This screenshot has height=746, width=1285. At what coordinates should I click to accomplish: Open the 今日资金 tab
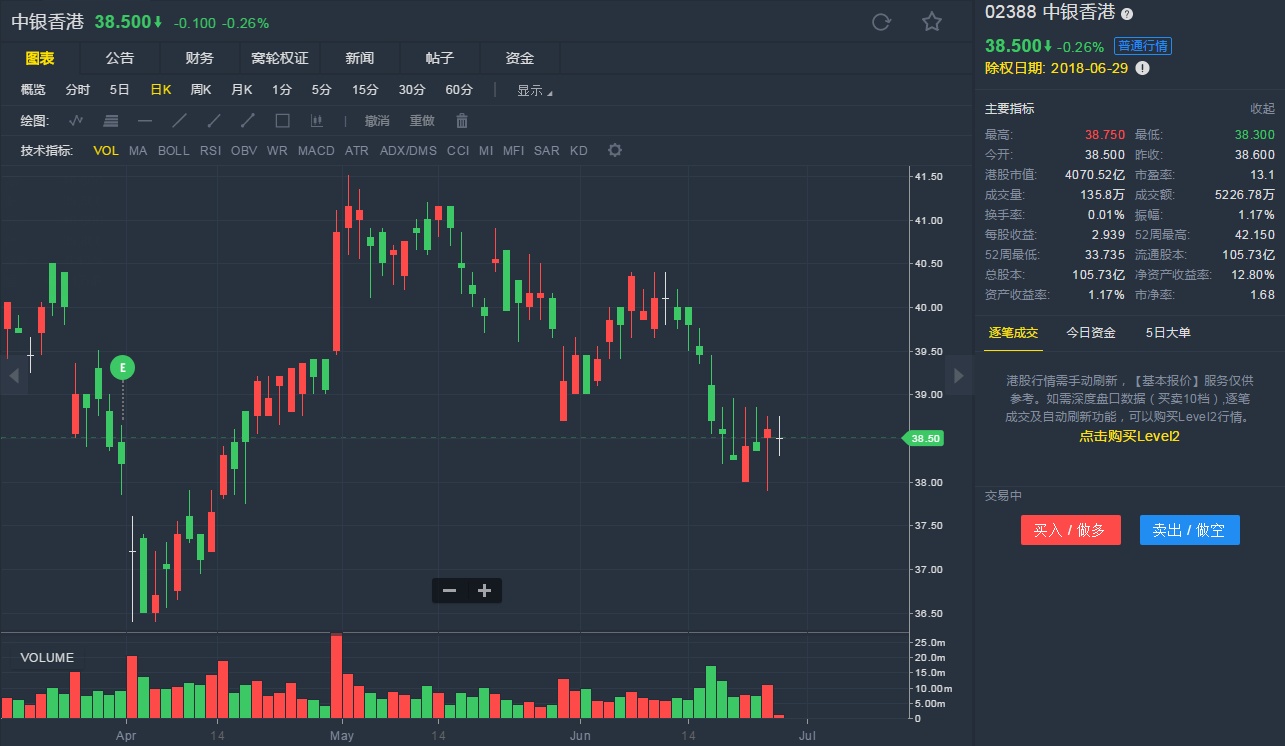[x=1091, y=333]
